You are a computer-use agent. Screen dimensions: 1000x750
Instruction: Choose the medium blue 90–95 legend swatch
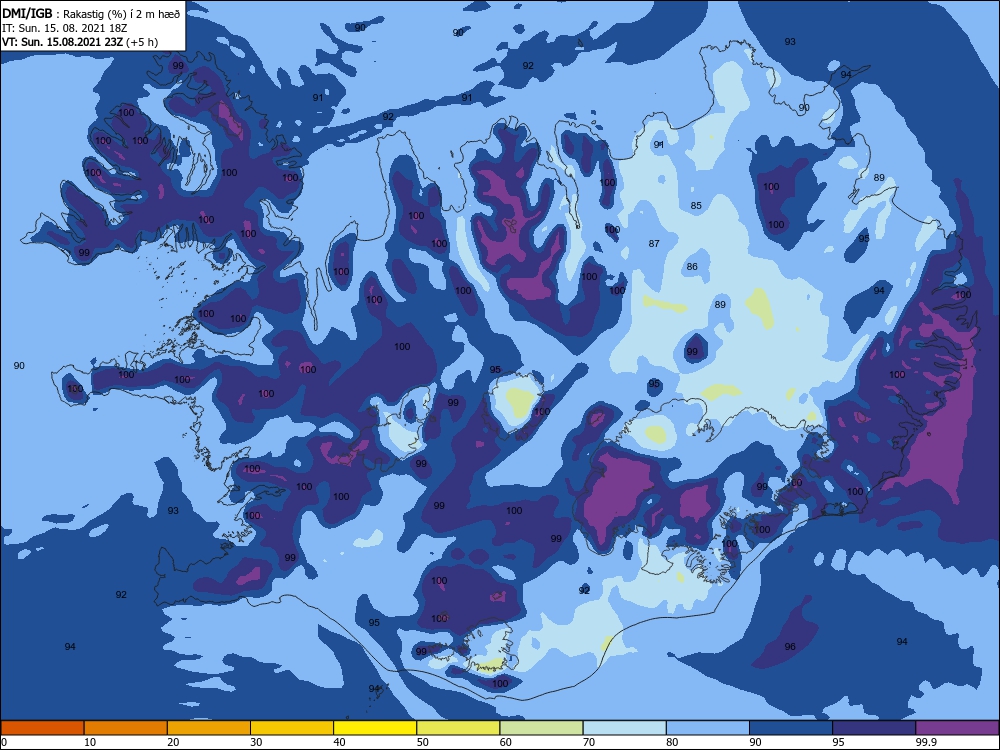pyautogui.click(x=791, y=728)
